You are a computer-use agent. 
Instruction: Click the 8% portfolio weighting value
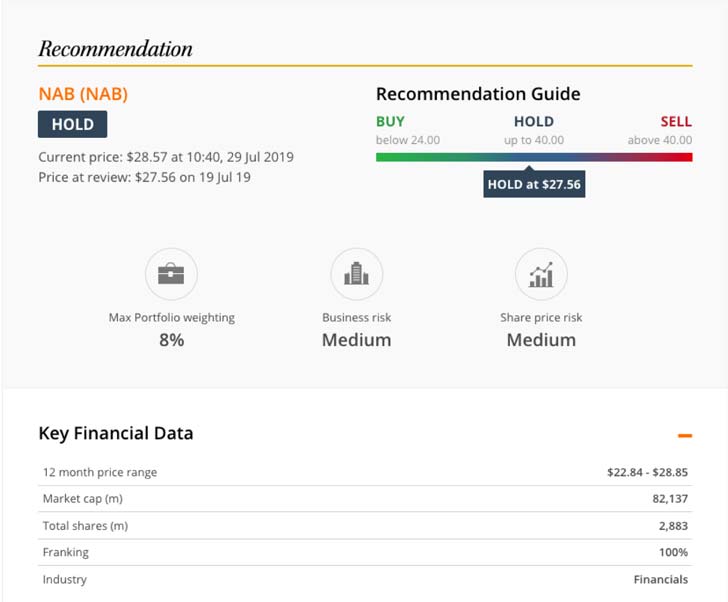(x=171, y=340)
